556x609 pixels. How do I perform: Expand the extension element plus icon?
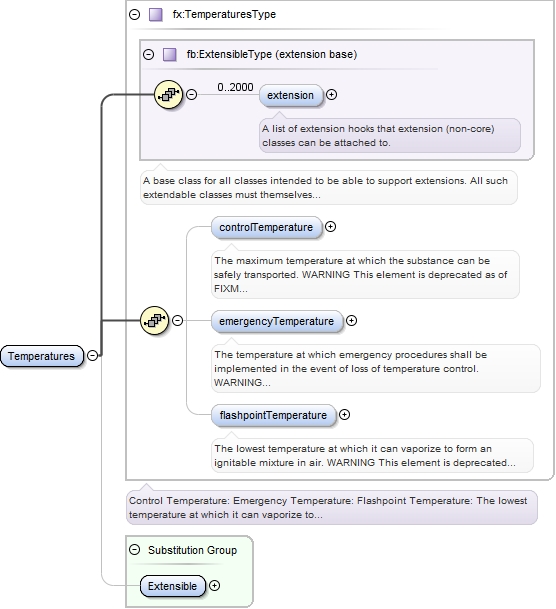point(331,94)
